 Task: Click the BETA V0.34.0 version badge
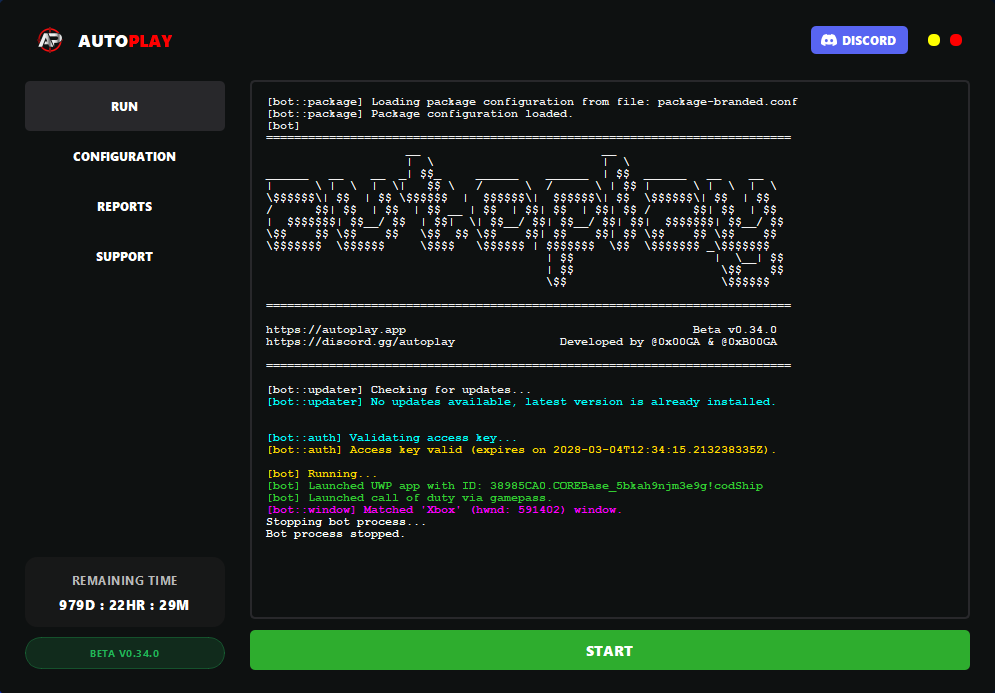tap(124, 653)
